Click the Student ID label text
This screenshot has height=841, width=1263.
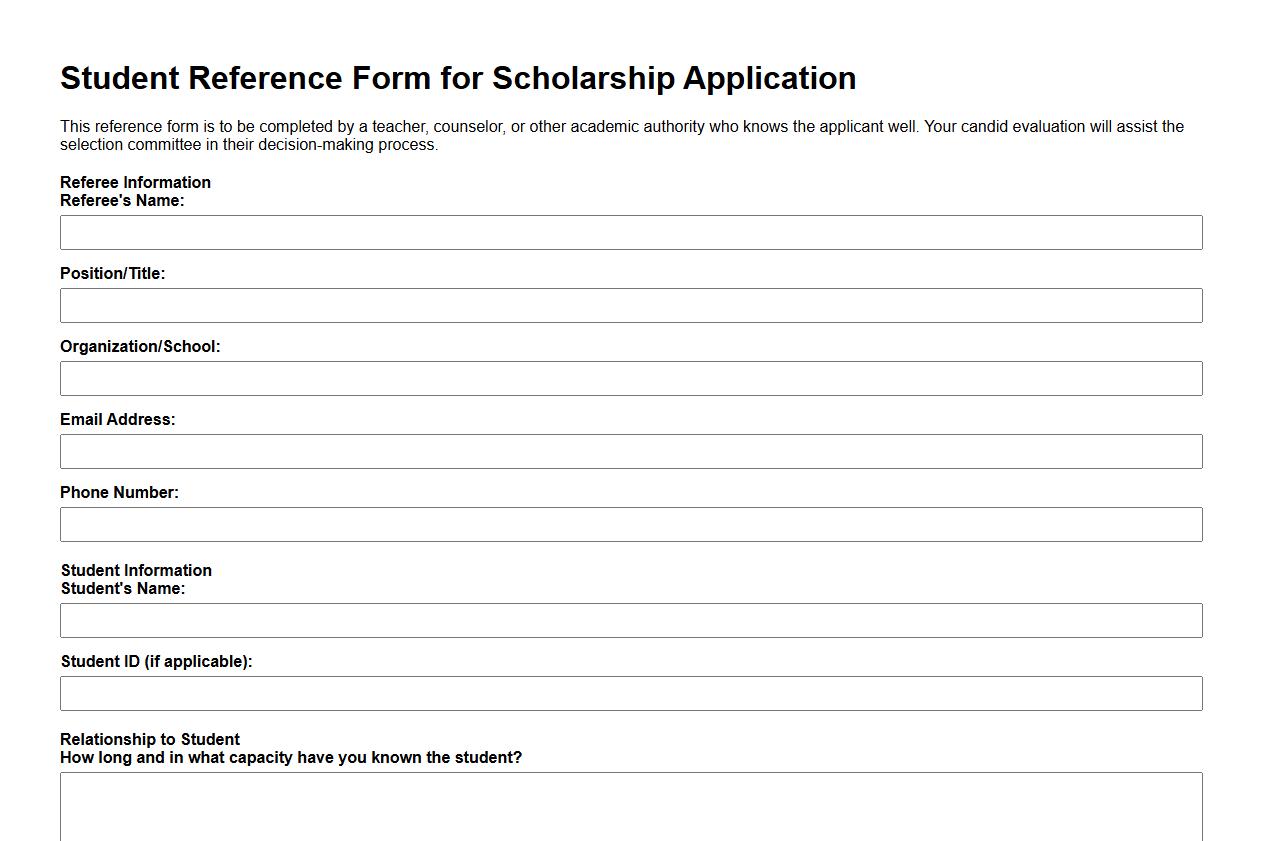[156, 661]
